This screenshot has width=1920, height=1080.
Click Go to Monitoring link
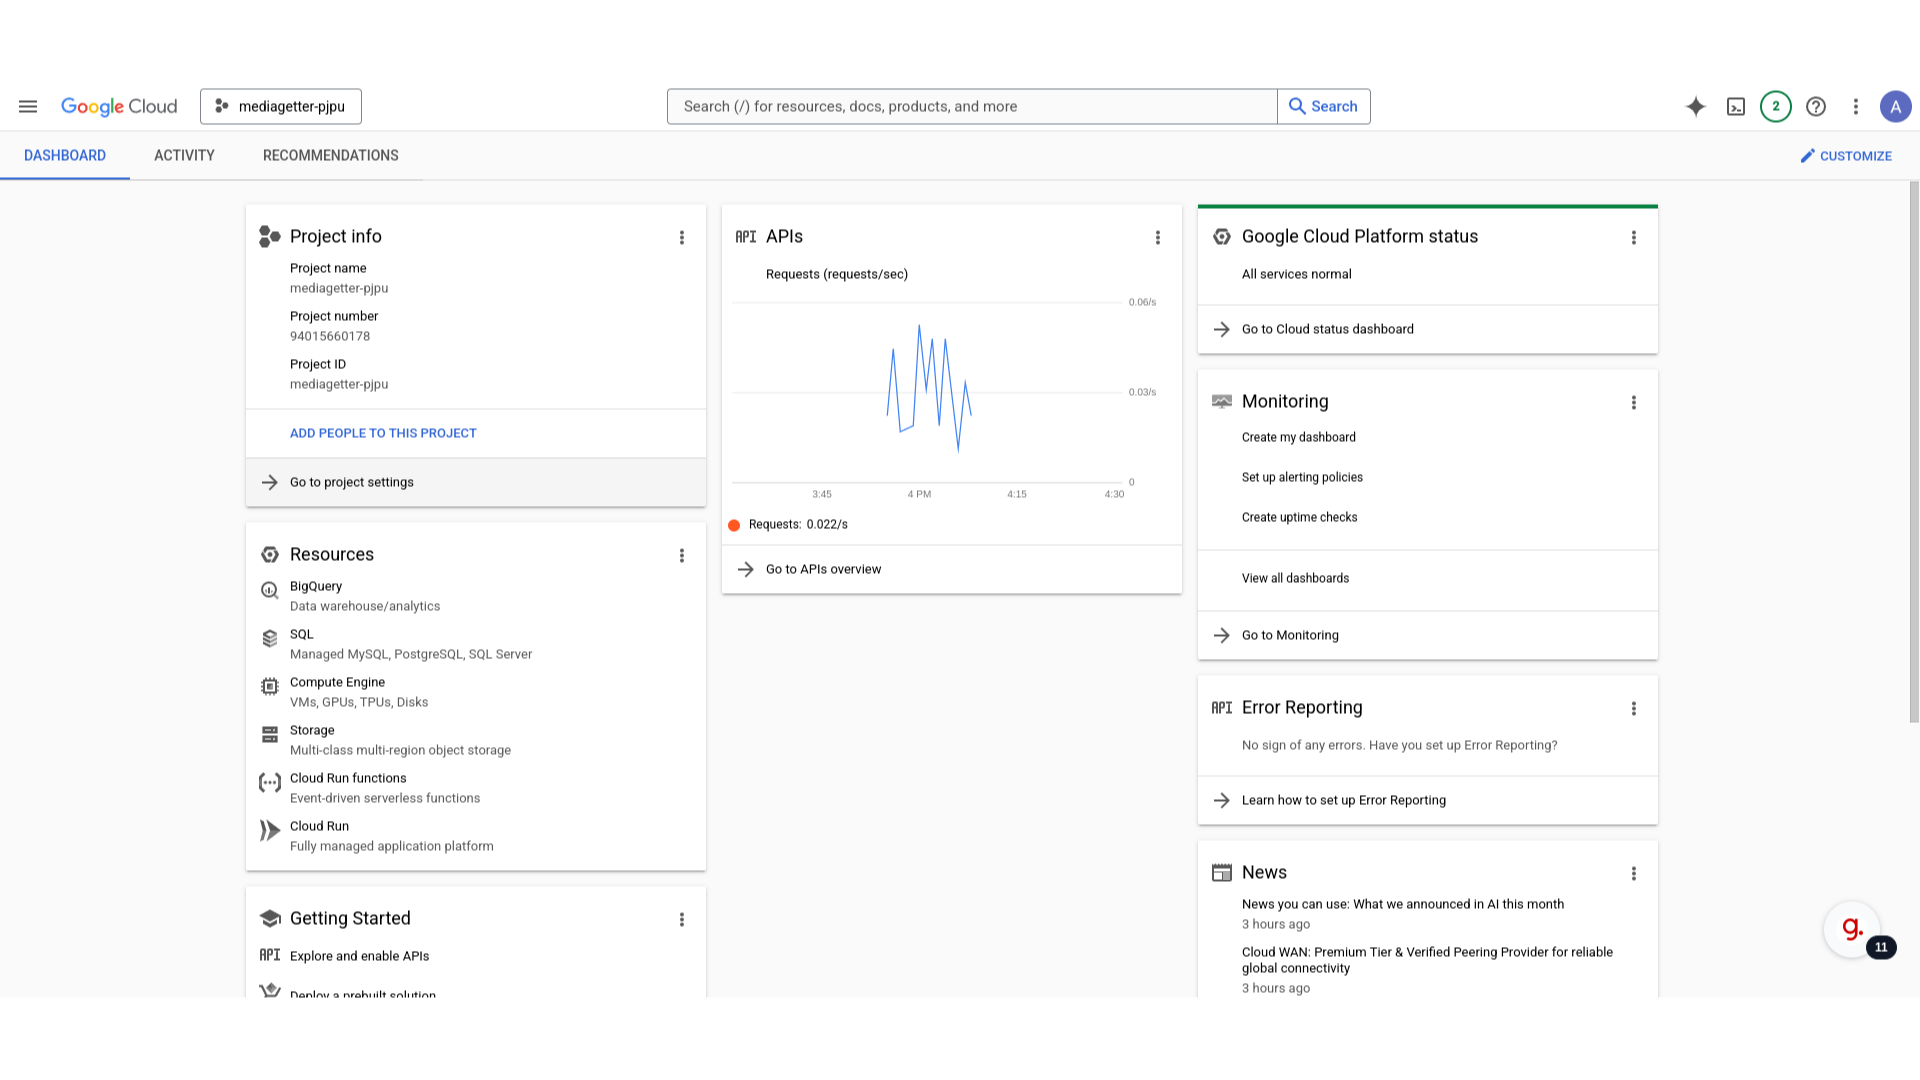coord(1428,635)
